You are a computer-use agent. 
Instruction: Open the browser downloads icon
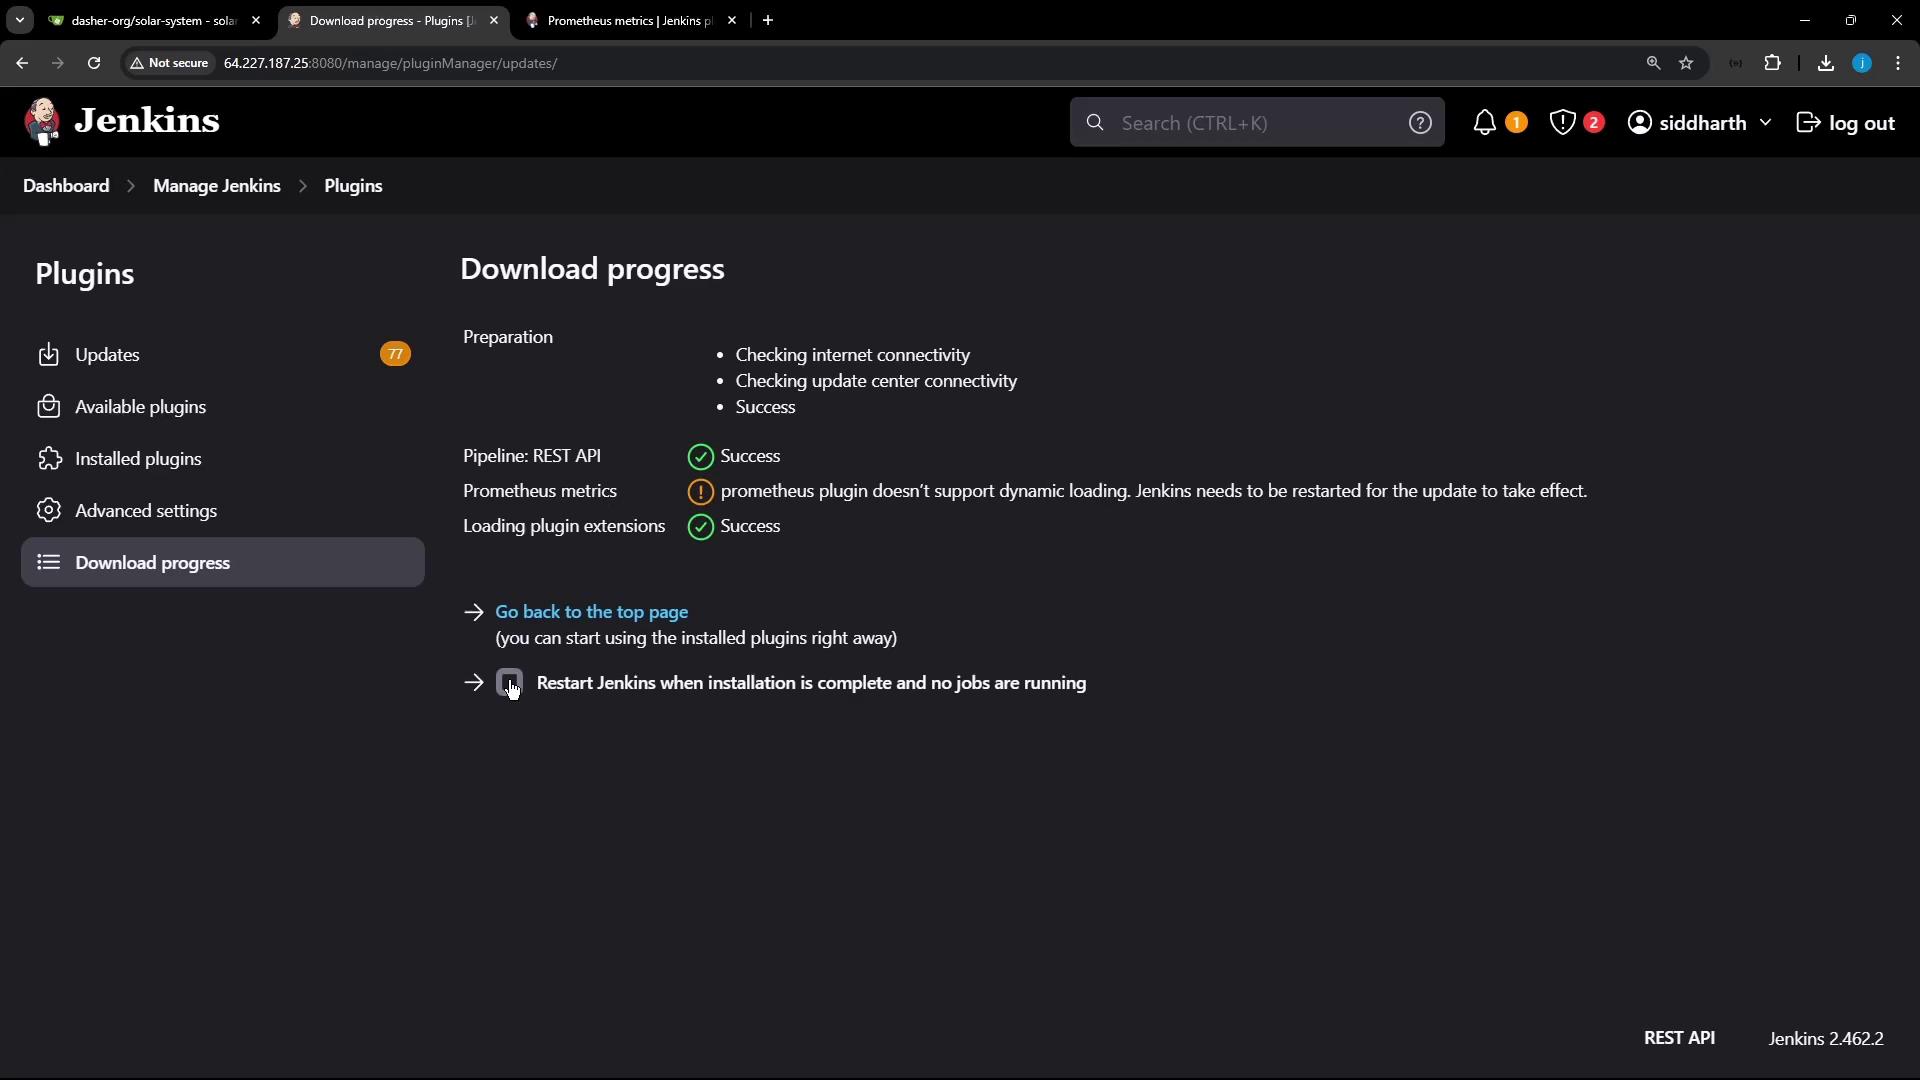tap(1825, 63)
